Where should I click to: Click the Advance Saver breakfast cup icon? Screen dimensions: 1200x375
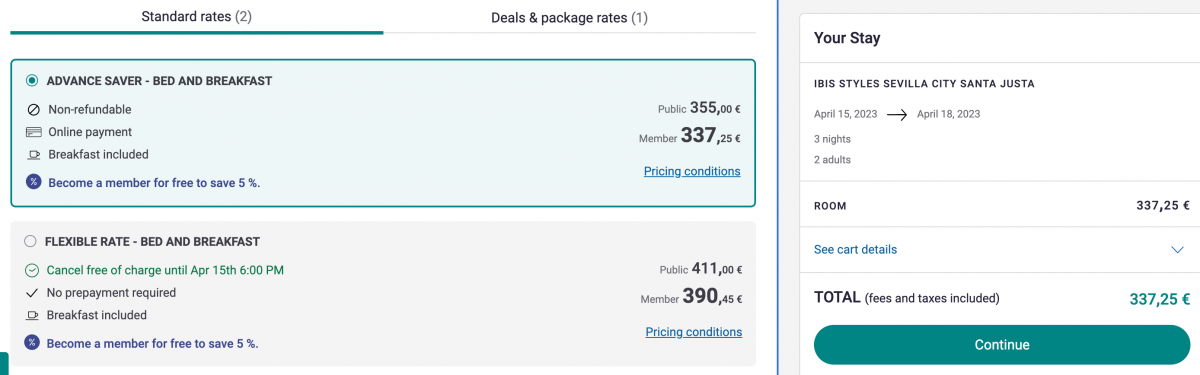coord(33,155)
